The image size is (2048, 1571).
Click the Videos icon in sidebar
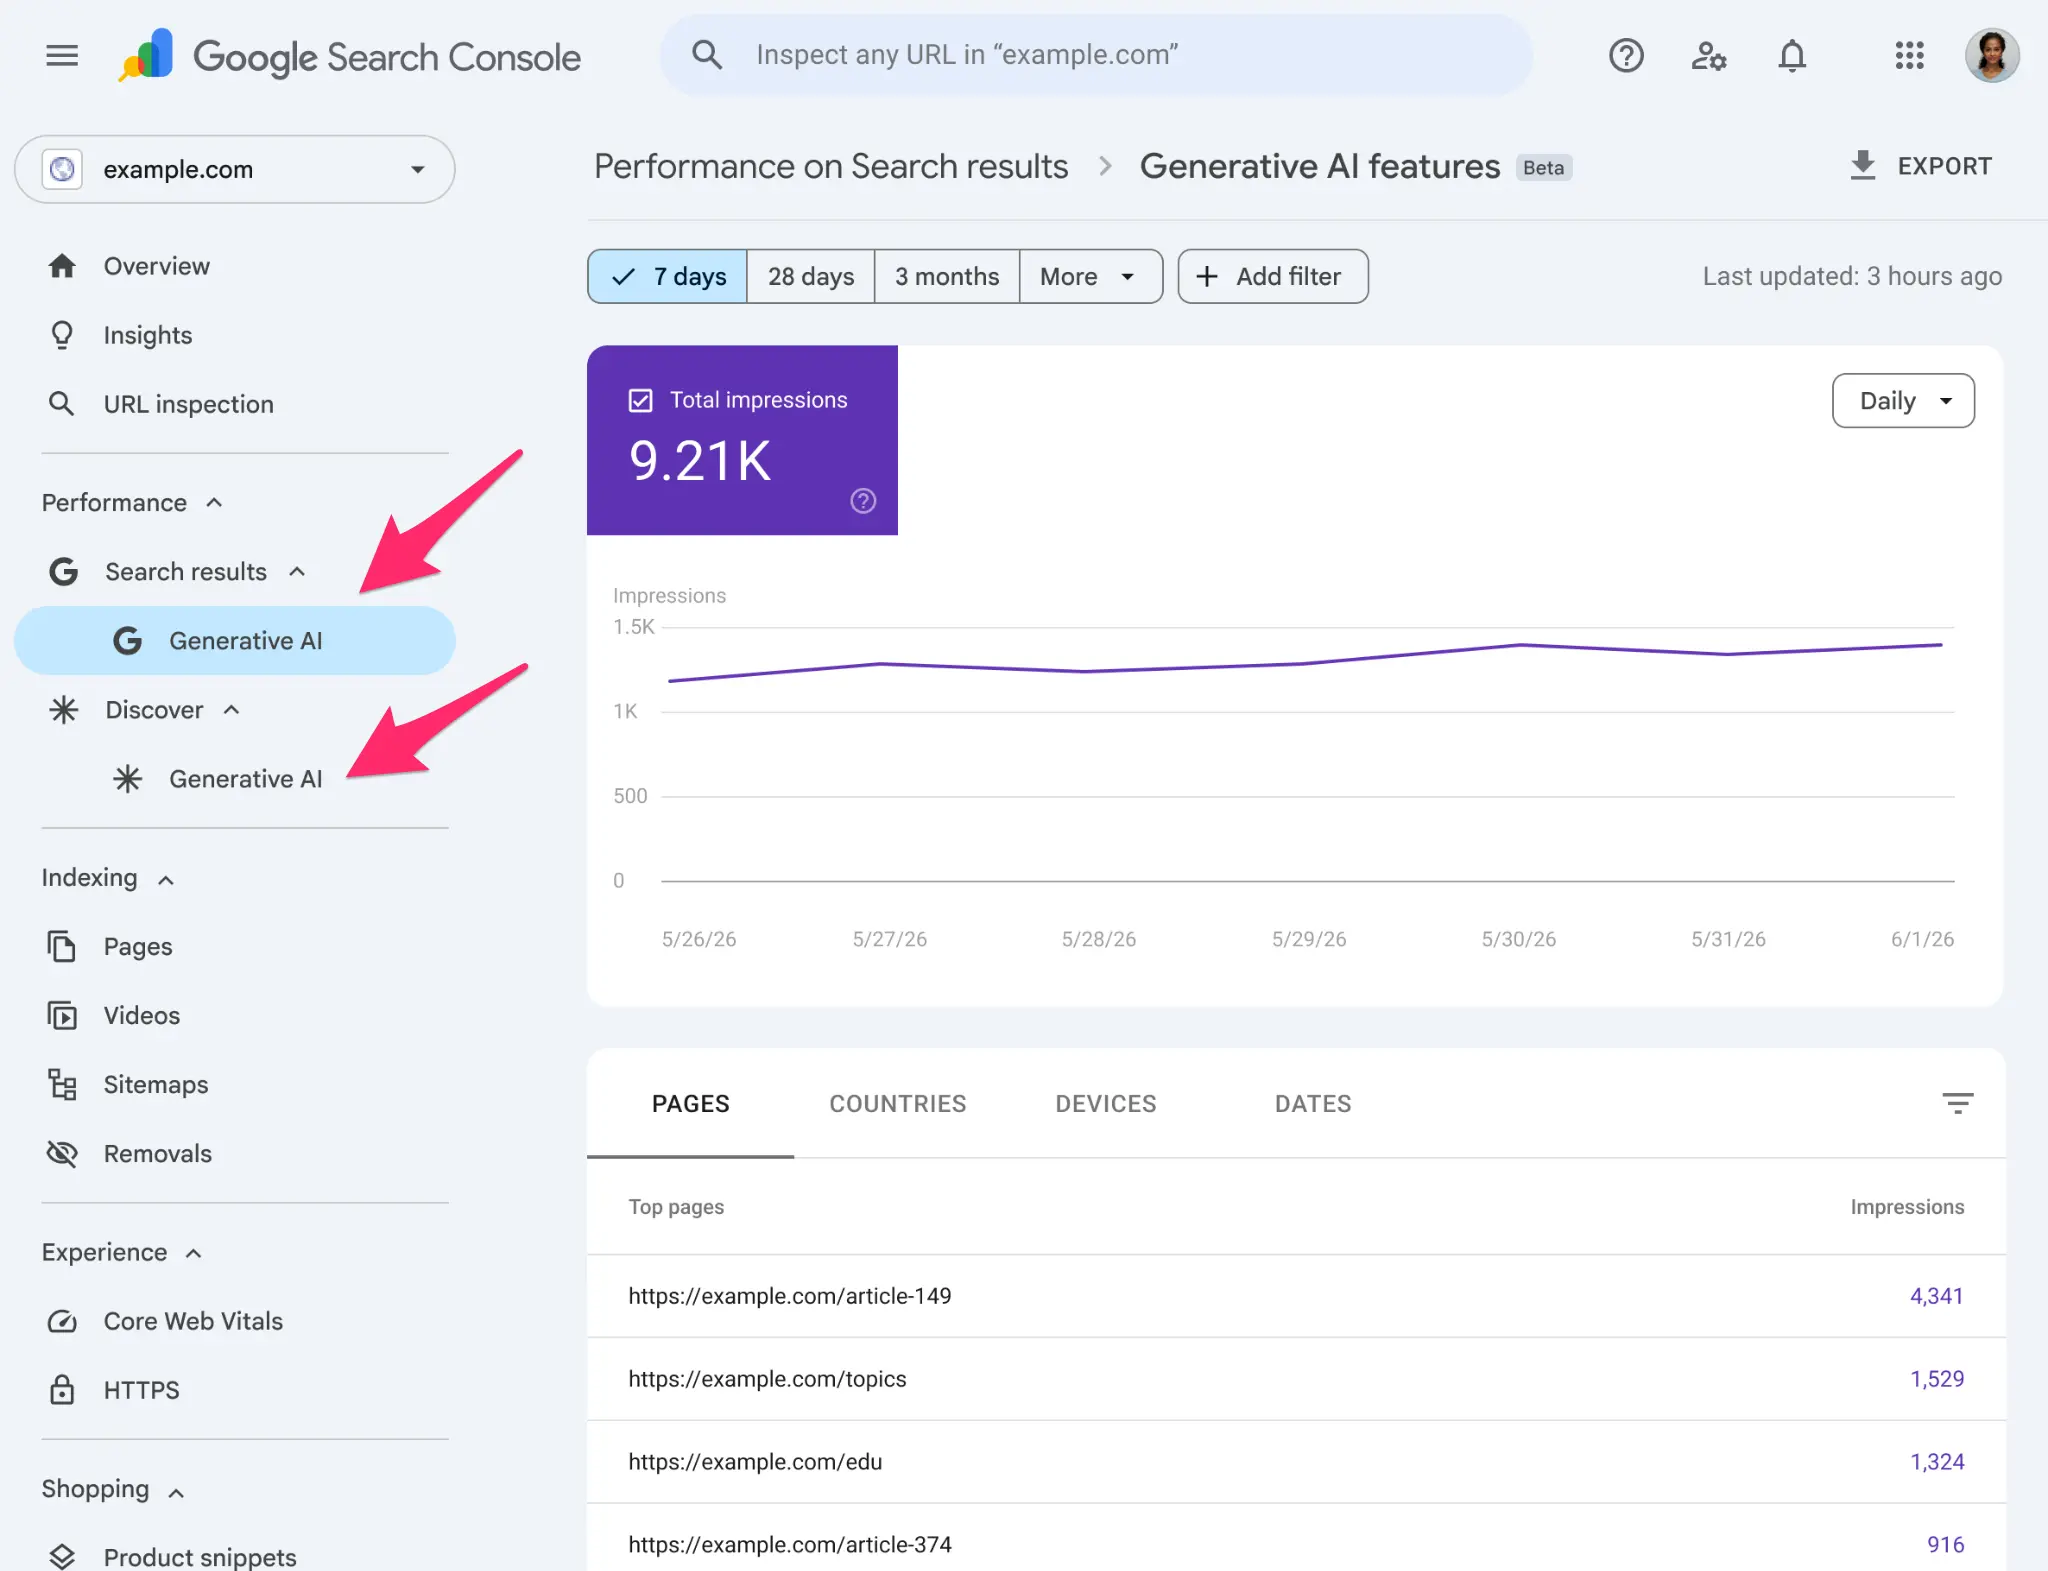coord(62,1015)
